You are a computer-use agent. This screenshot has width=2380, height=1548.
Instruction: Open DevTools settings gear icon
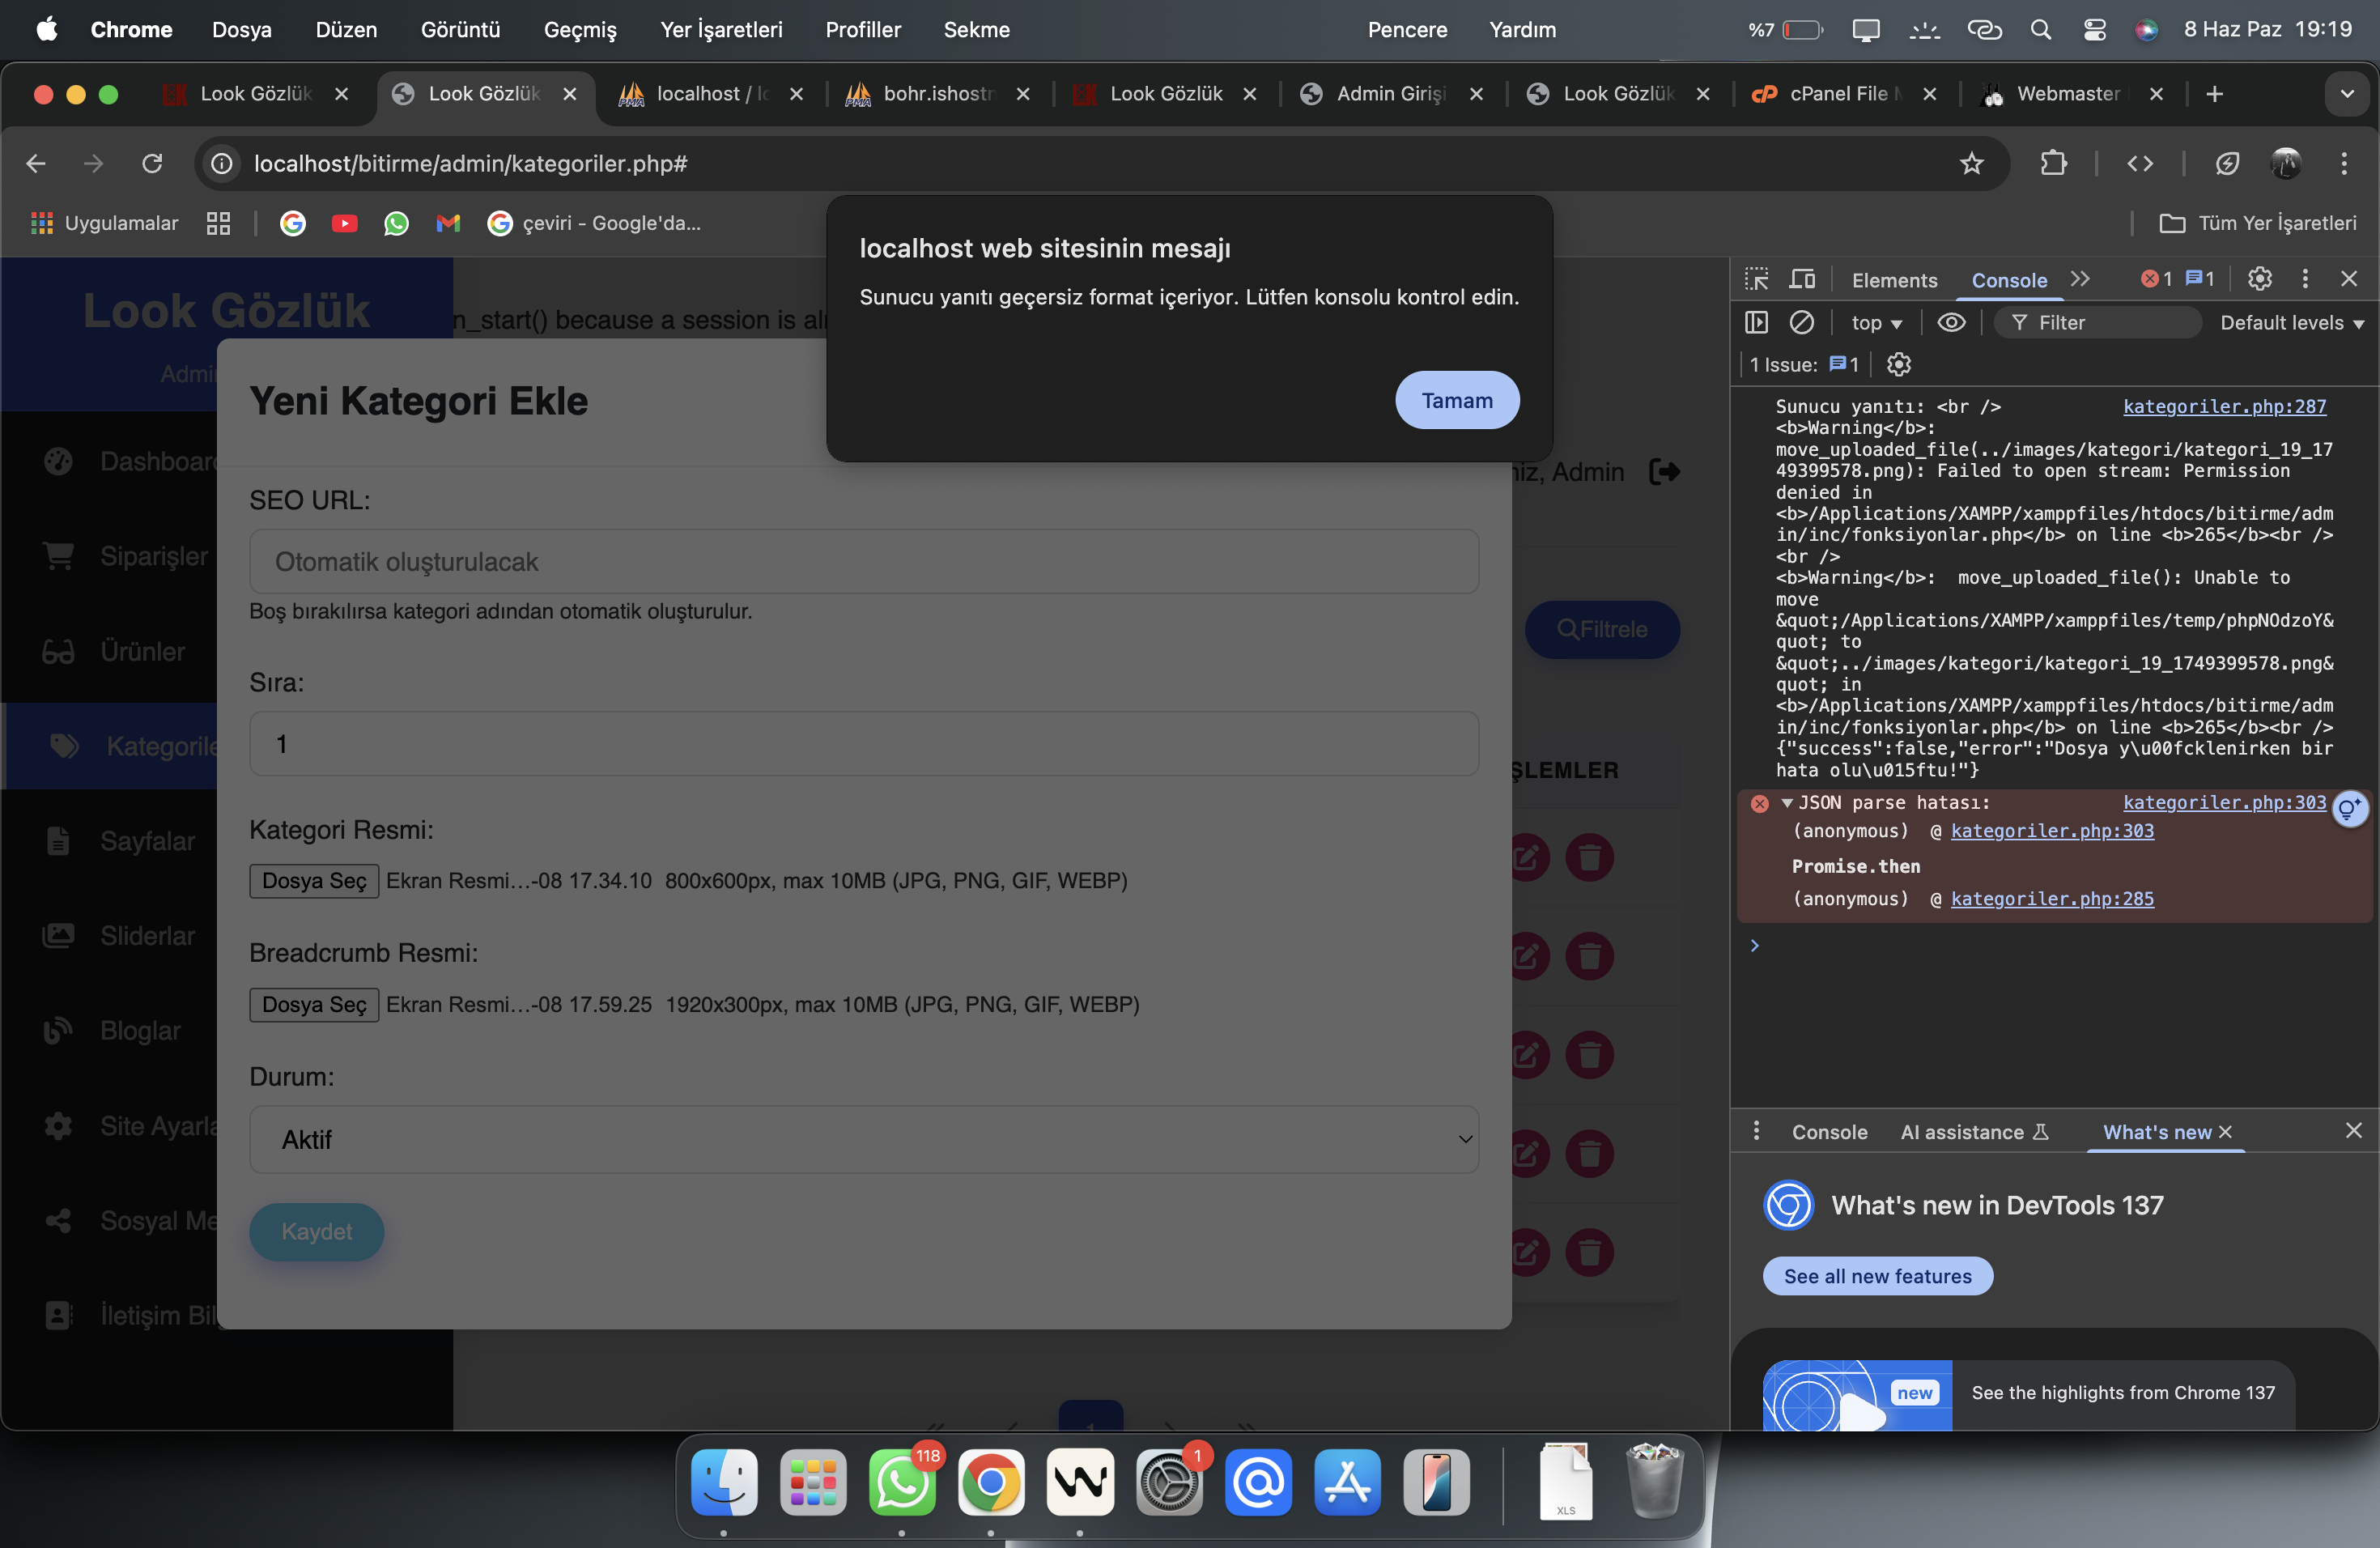click(2259, 279)
